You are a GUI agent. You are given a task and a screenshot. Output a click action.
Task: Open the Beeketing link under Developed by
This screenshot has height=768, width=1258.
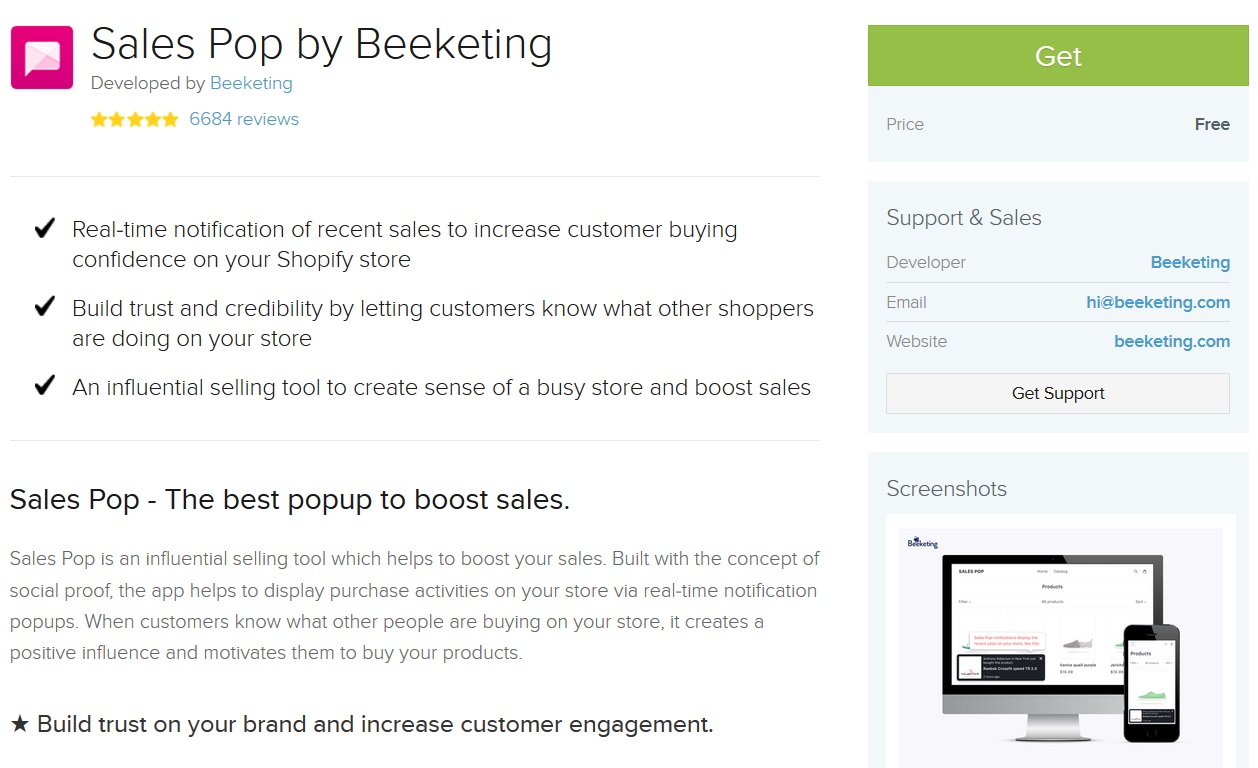click(251, 83)
